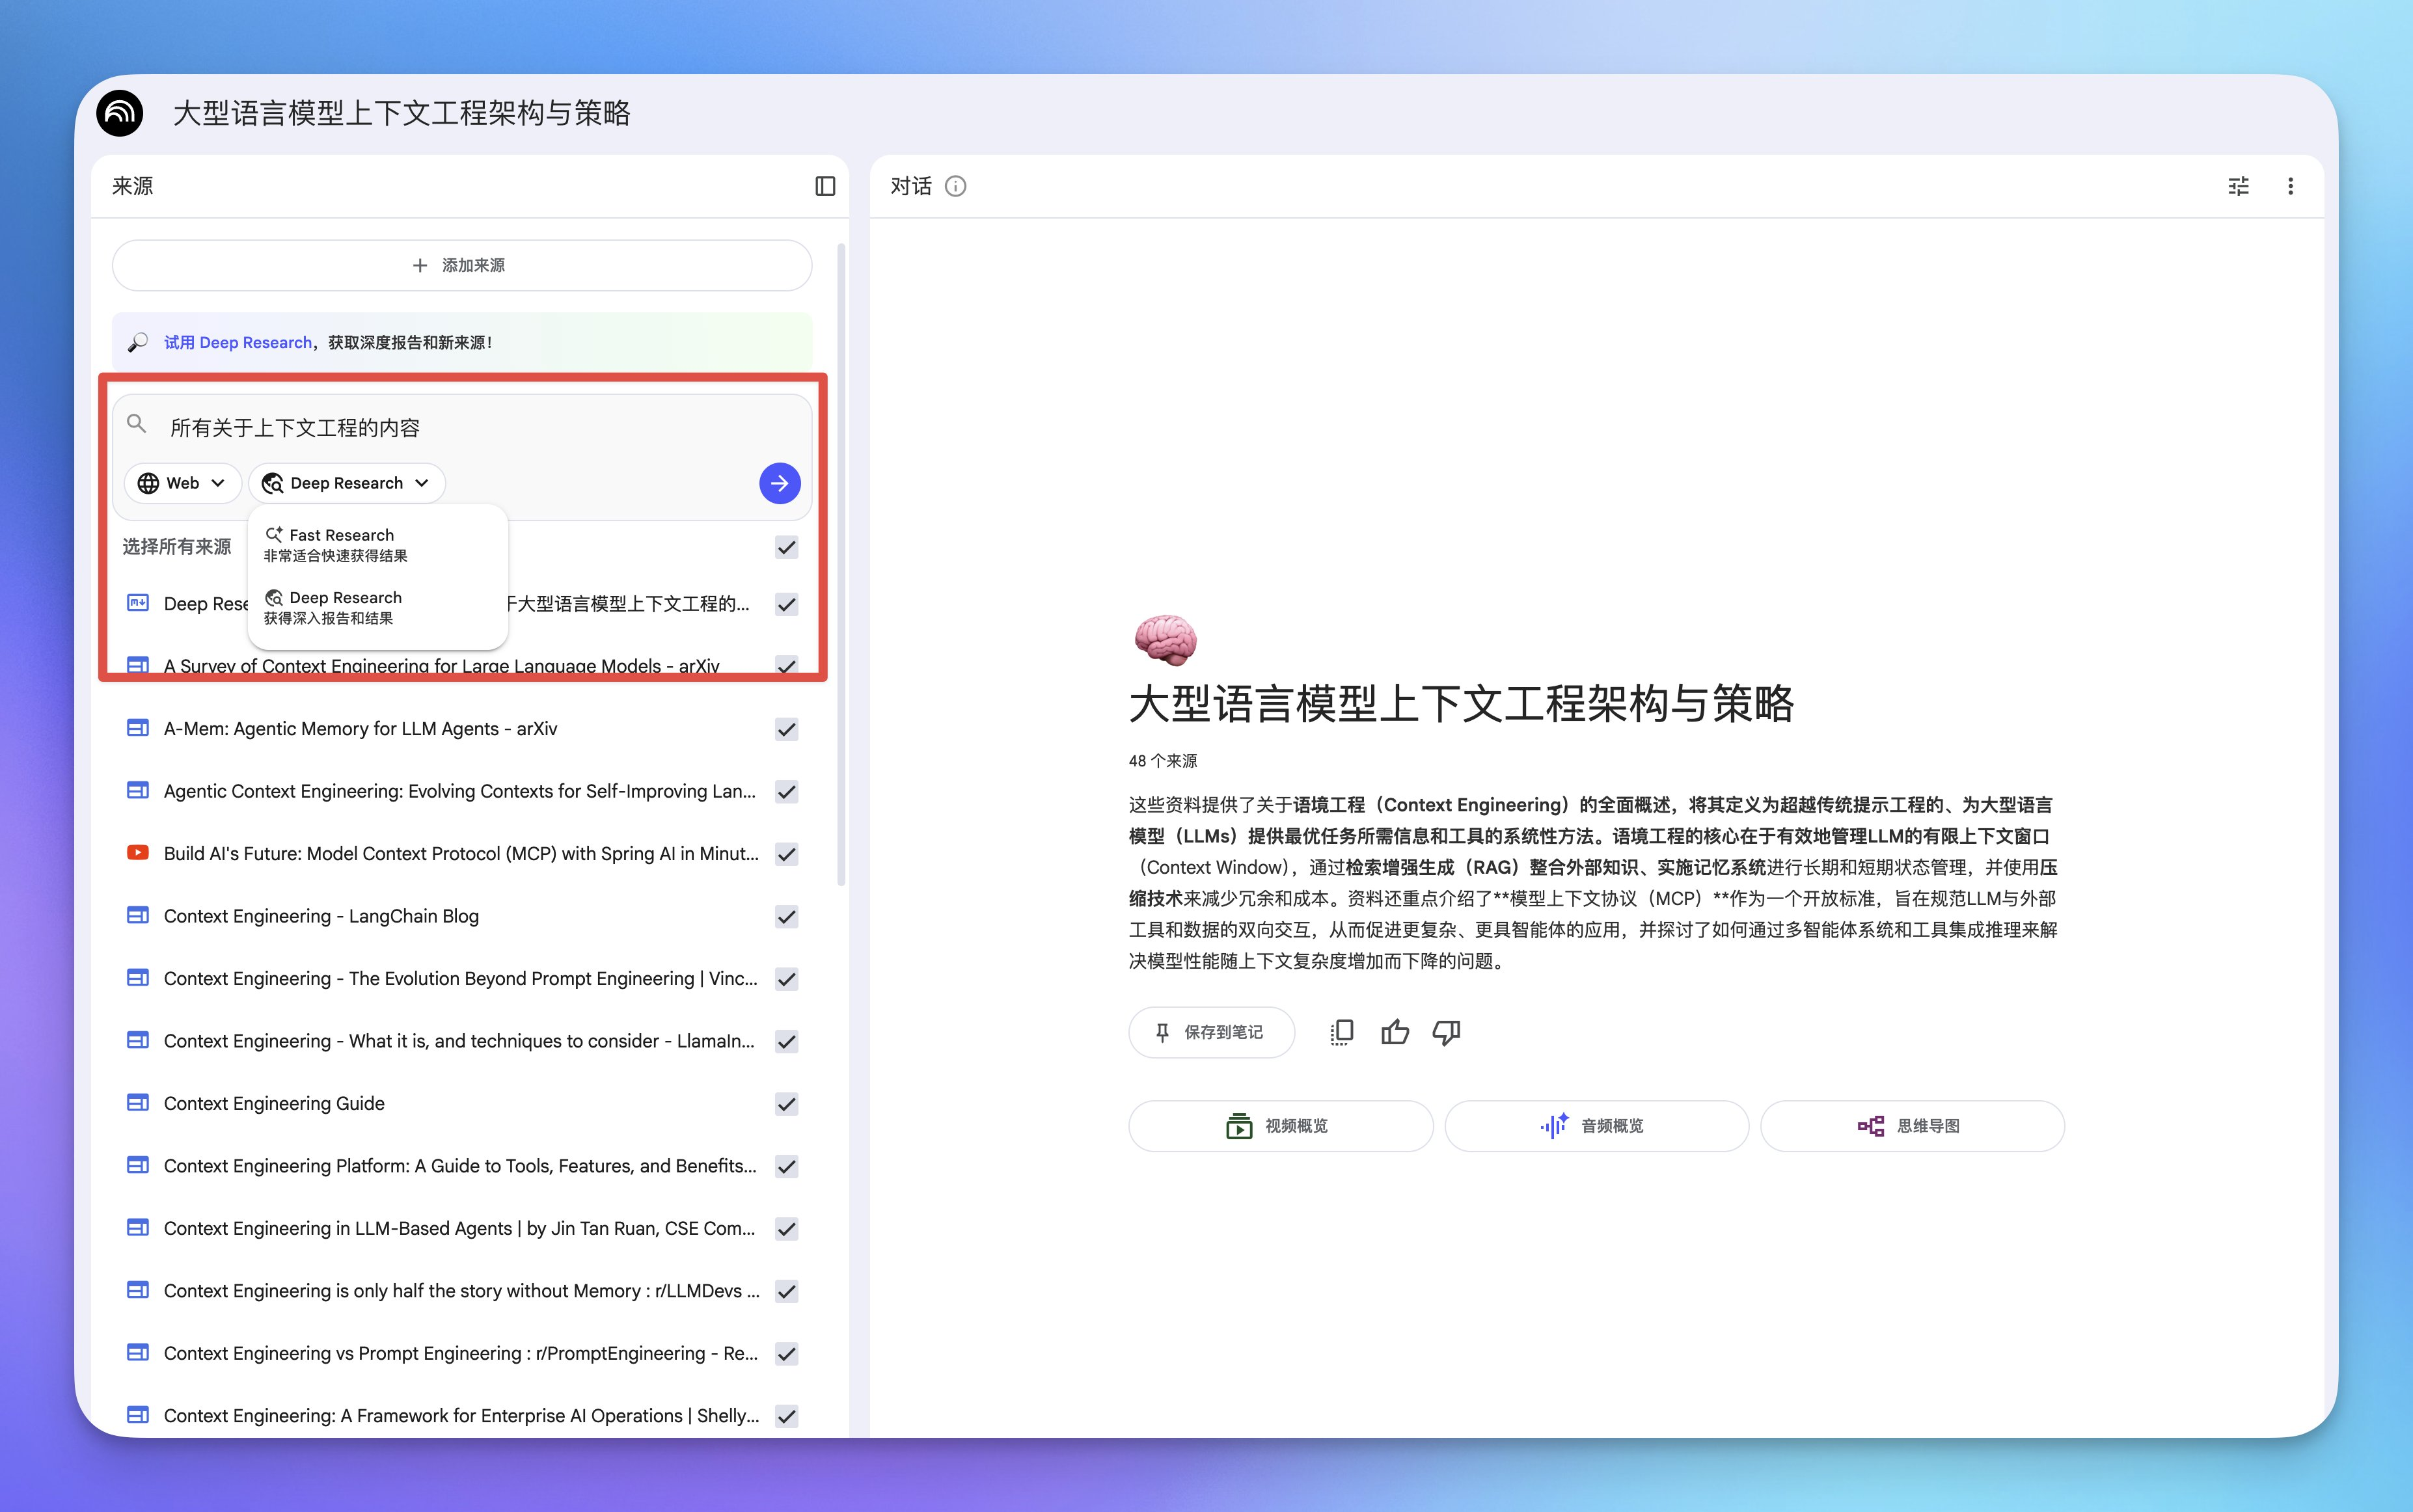Click the blue submit arrow button
The height and width of the screenshot is (1512, 2413).
tap(779, 483)
